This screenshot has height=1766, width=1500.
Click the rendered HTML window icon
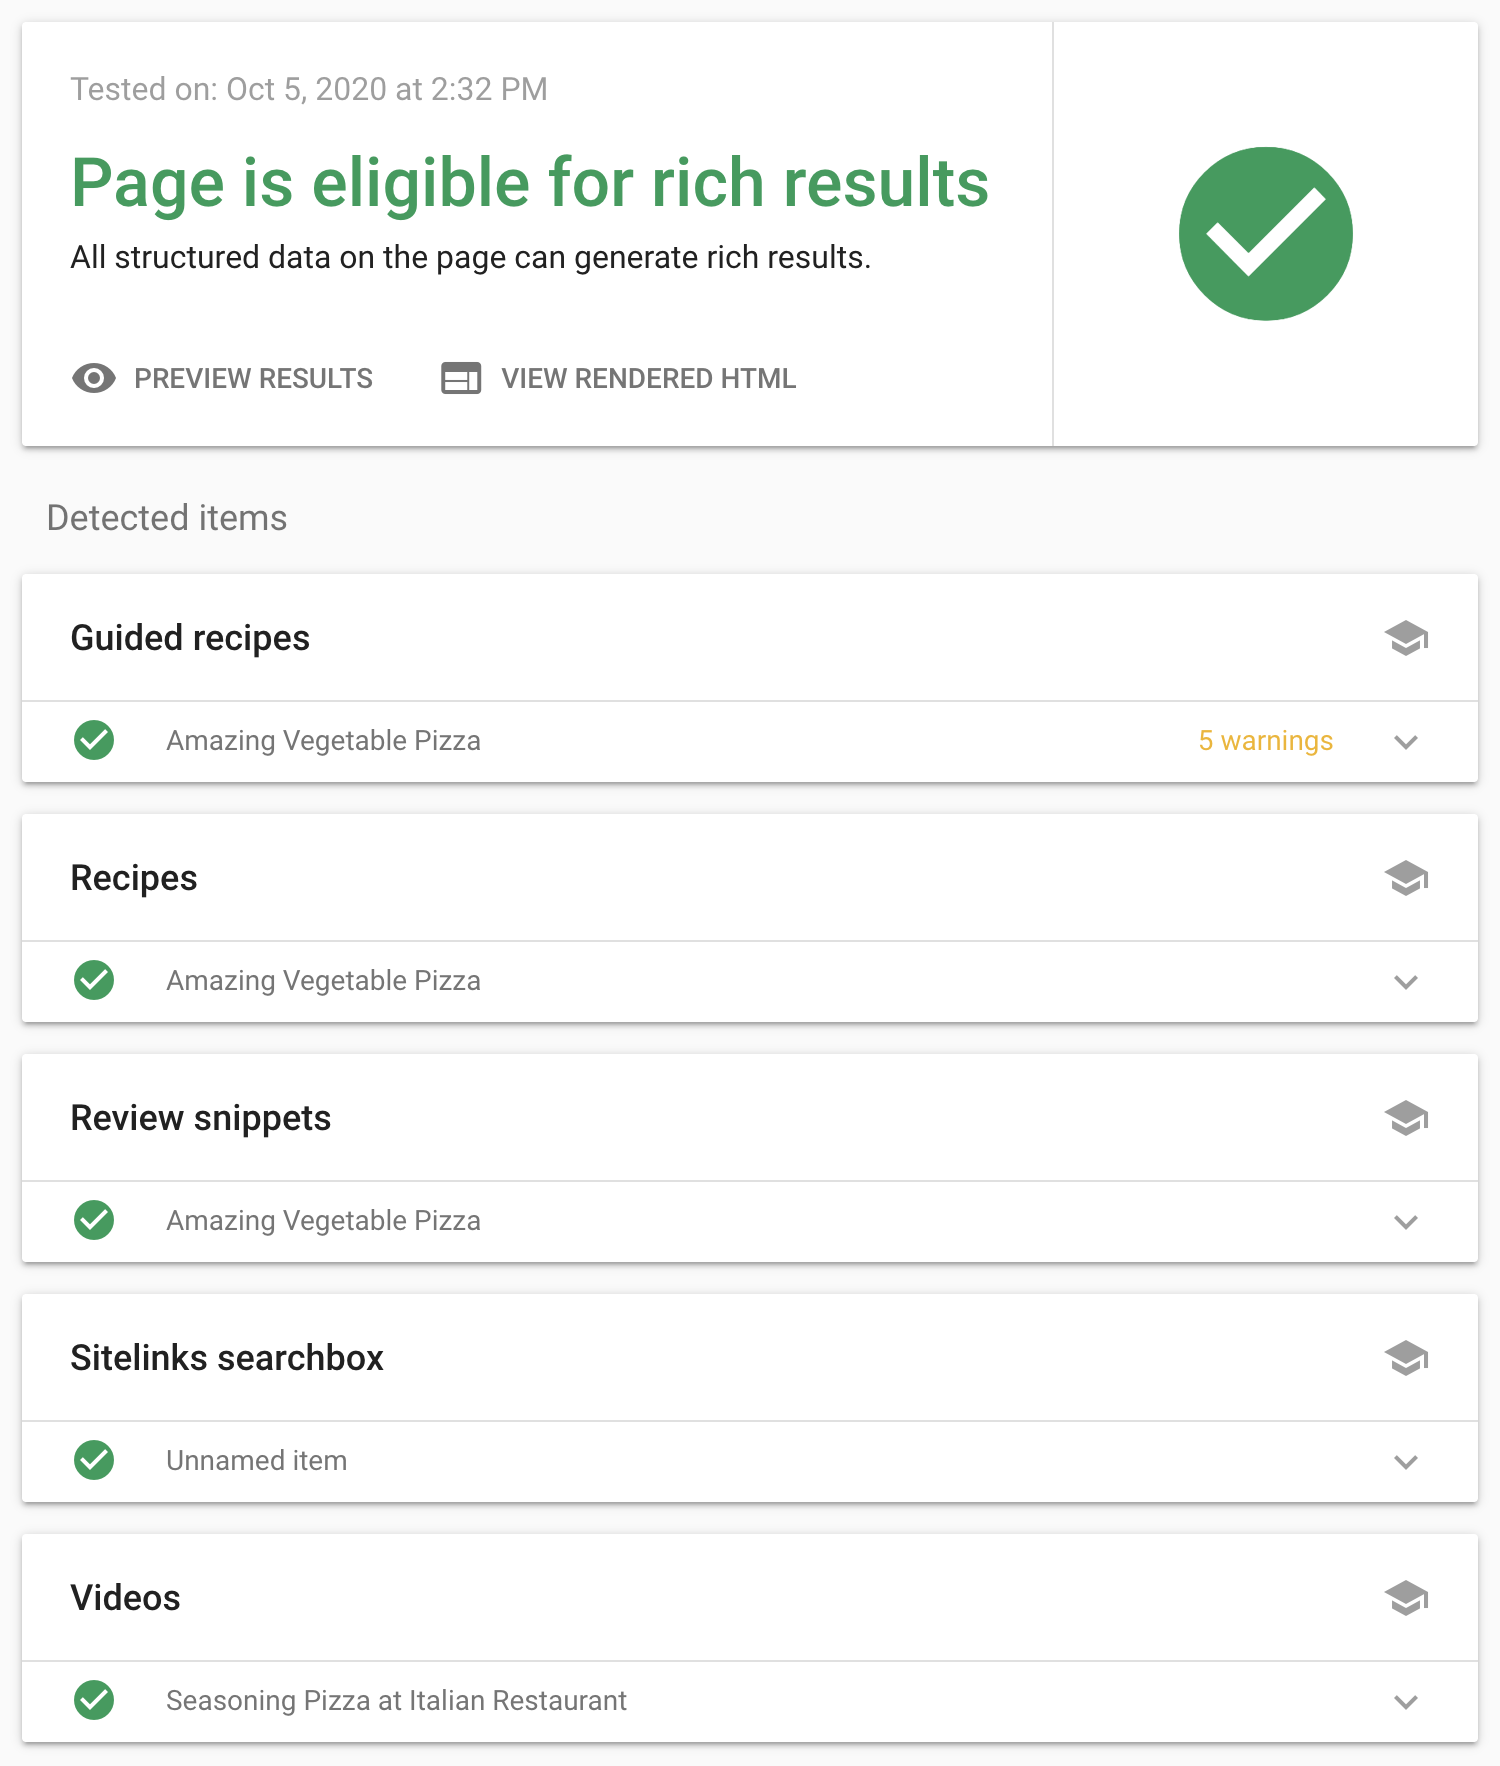click(x=461, y=378)
